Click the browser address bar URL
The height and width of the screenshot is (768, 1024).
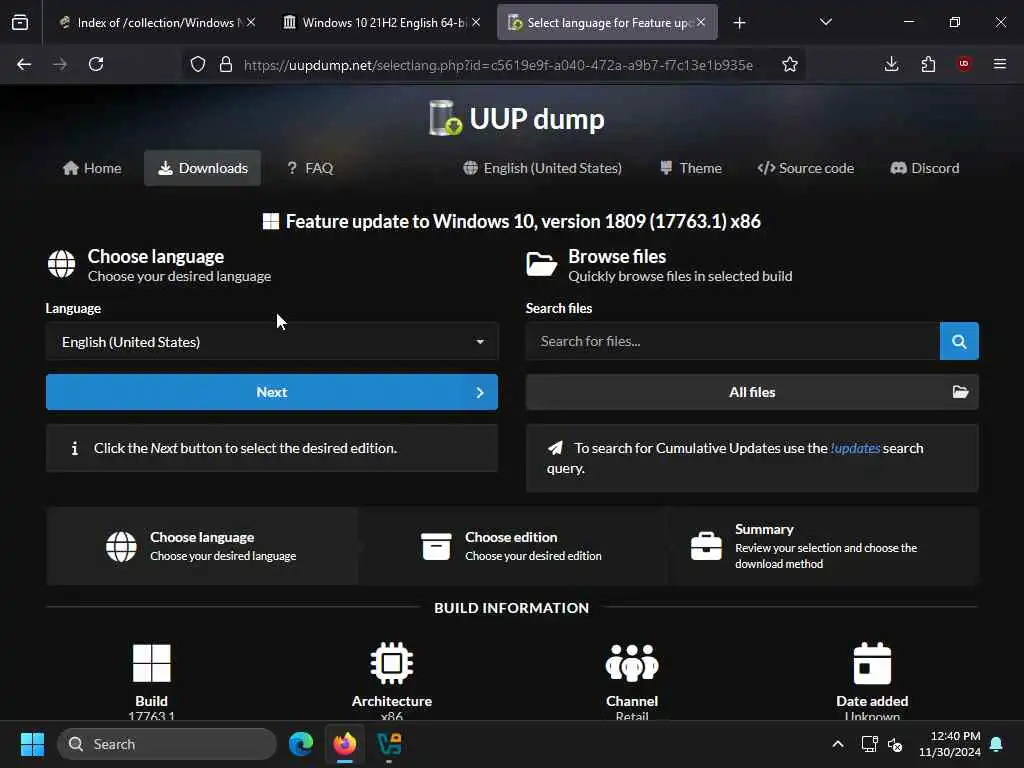click(498, 65)
